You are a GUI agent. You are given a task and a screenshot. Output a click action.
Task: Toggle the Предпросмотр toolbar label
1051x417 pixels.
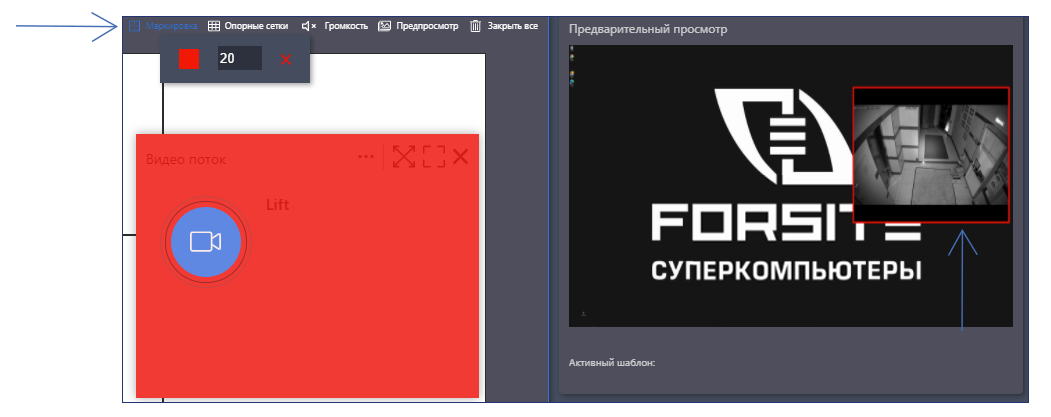tap(427, 26)
